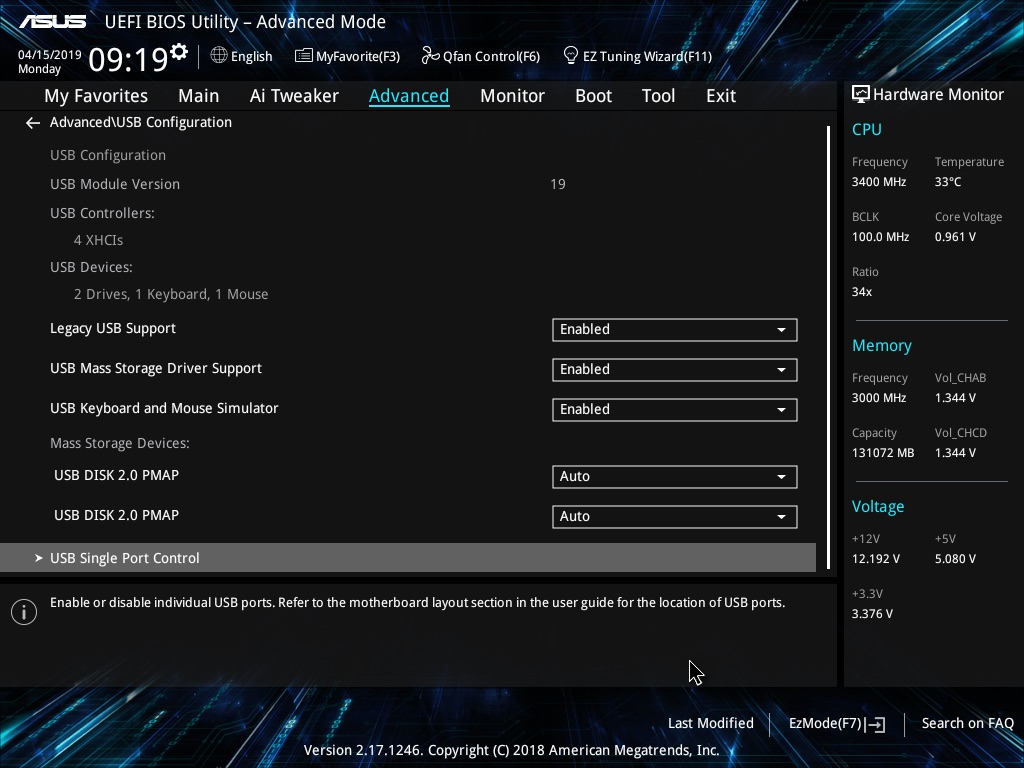Click the Memory section heading

(882, 346)
